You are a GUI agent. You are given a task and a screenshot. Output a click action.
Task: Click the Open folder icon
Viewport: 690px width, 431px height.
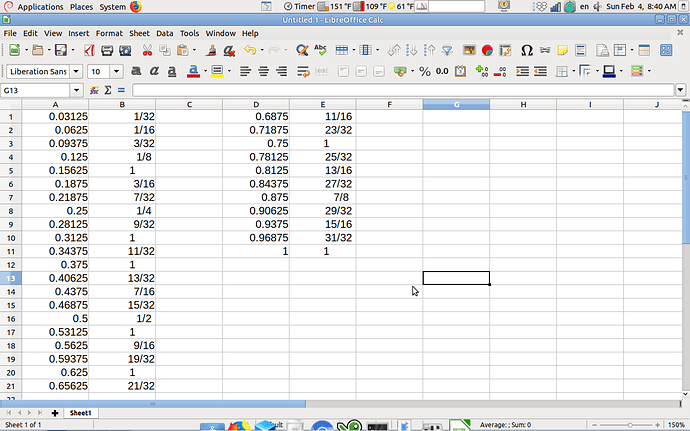38,50
